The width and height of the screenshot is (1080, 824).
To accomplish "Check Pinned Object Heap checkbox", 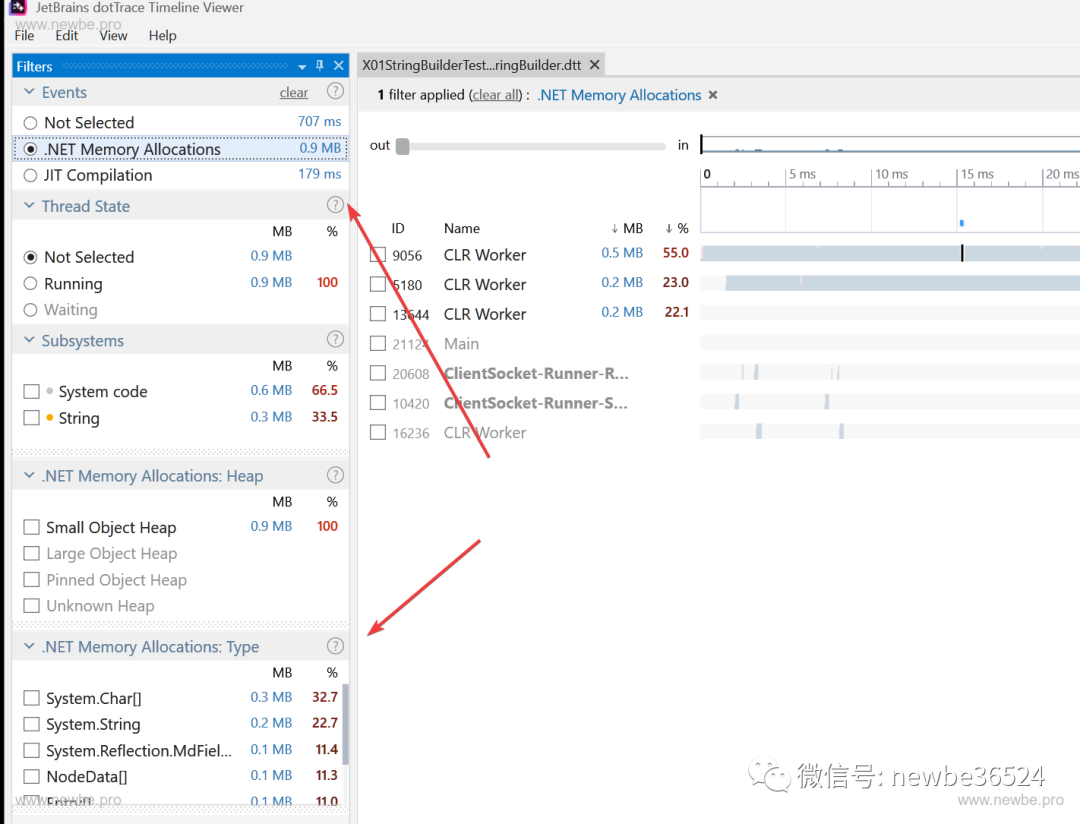I will (31, 579).
